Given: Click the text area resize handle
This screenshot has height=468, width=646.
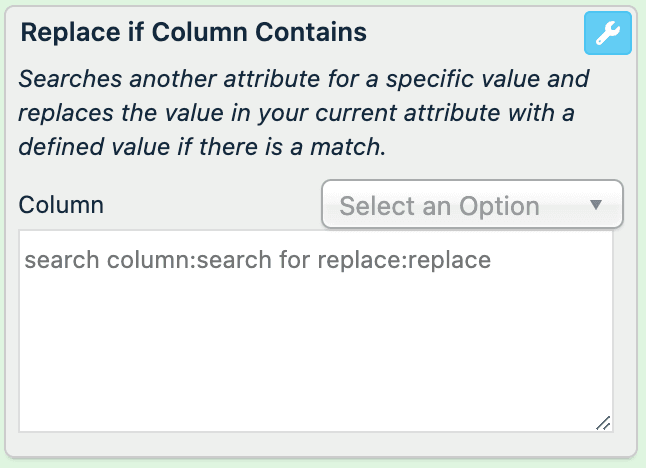Looking at the screenshot, I should click(603, 423).
